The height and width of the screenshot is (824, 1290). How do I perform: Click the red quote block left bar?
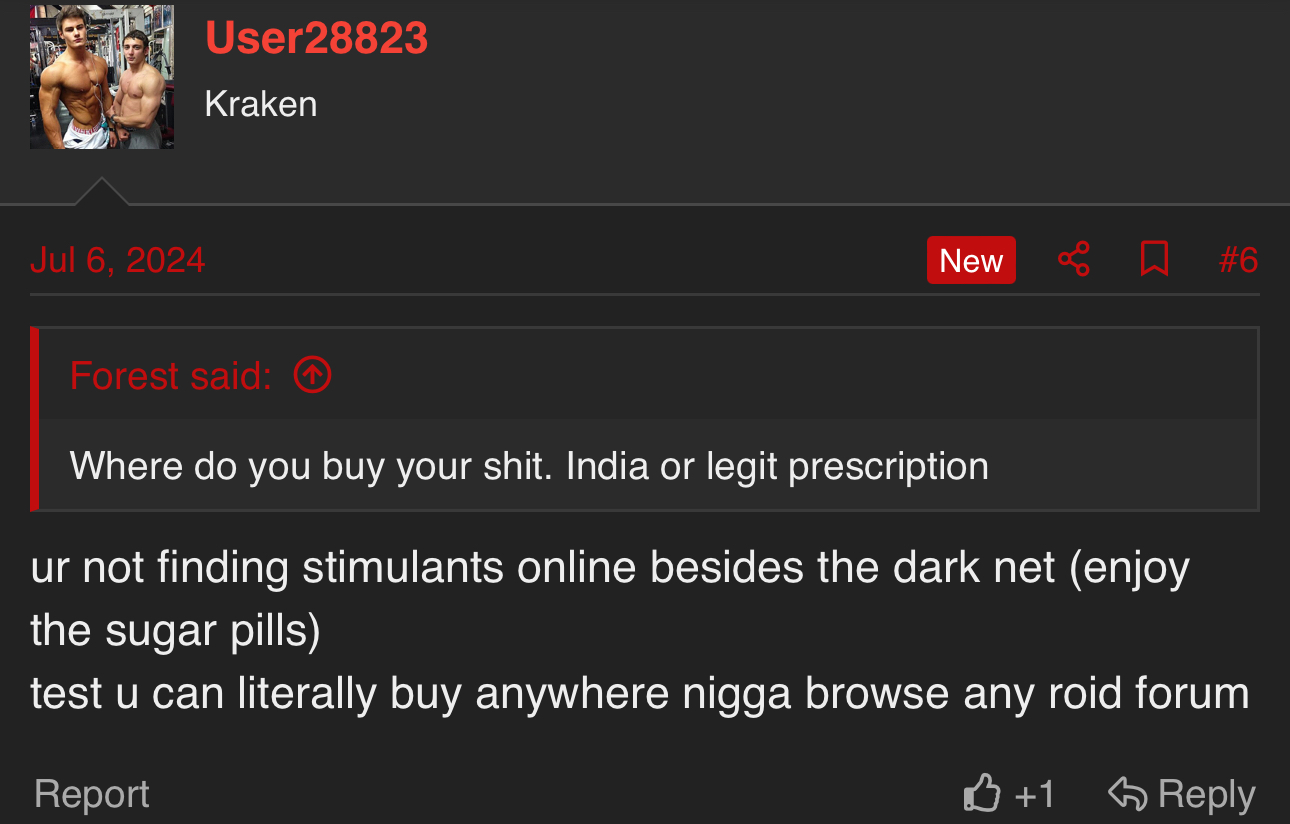(x=35, y=419)
